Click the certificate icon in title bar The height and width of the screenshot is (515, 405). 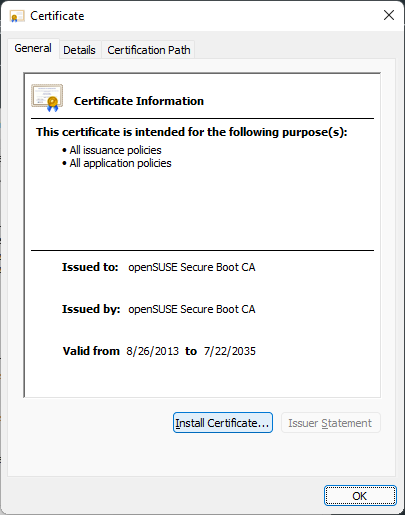click(17, 16)
